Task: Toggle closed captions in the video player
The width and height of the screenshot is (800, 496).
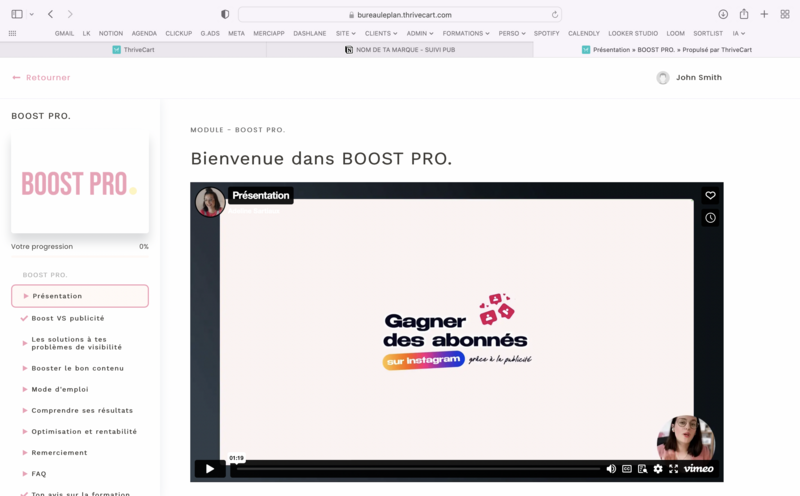Action: [627, 468]
